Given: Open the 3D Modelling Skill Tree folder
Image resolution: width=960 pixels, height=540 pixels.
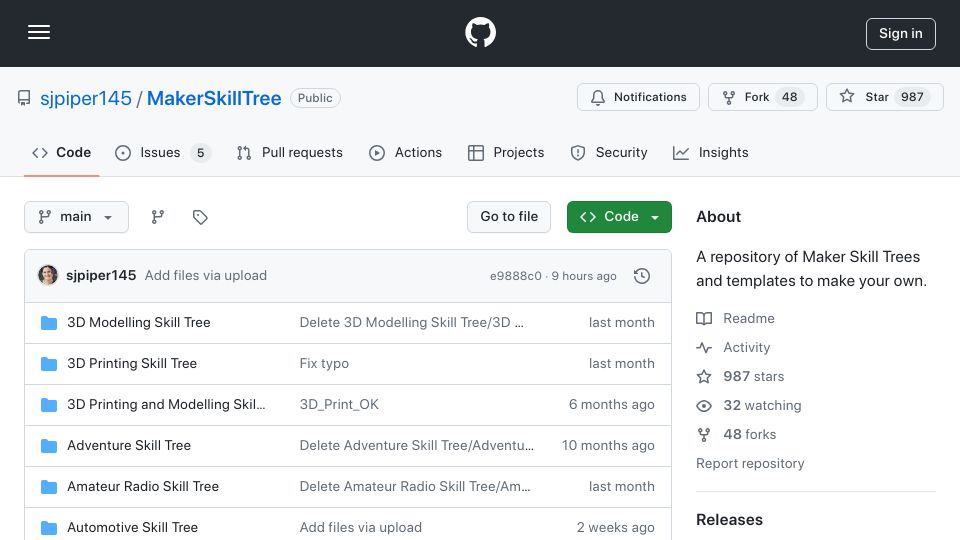Looking at the screenshot, I should [x=138, y=323].
